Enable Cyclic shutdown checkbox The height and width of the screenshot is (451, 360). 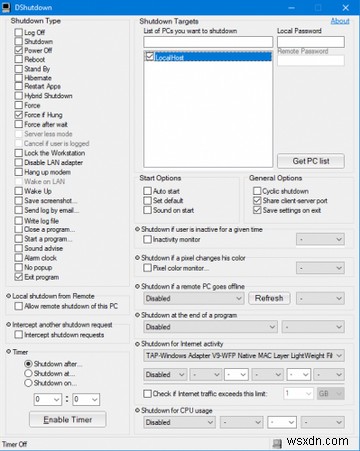pyautogui.click(x=257, y=191)
